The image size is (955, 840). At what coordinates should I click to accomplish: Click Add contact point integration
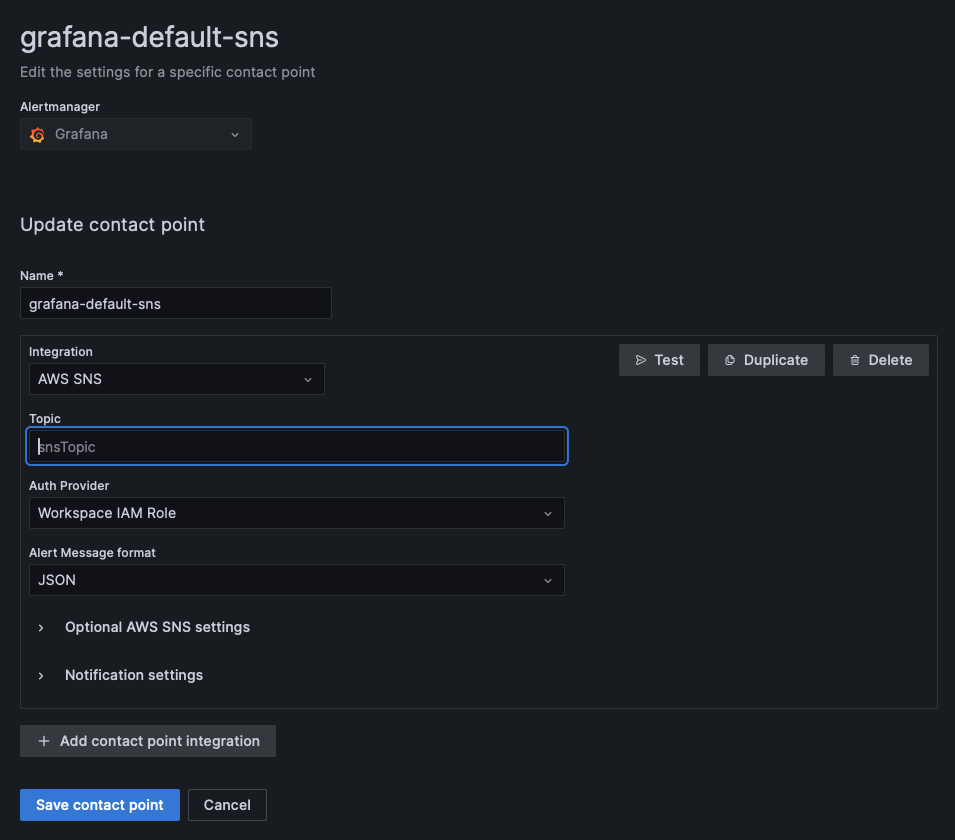point(148,741)
